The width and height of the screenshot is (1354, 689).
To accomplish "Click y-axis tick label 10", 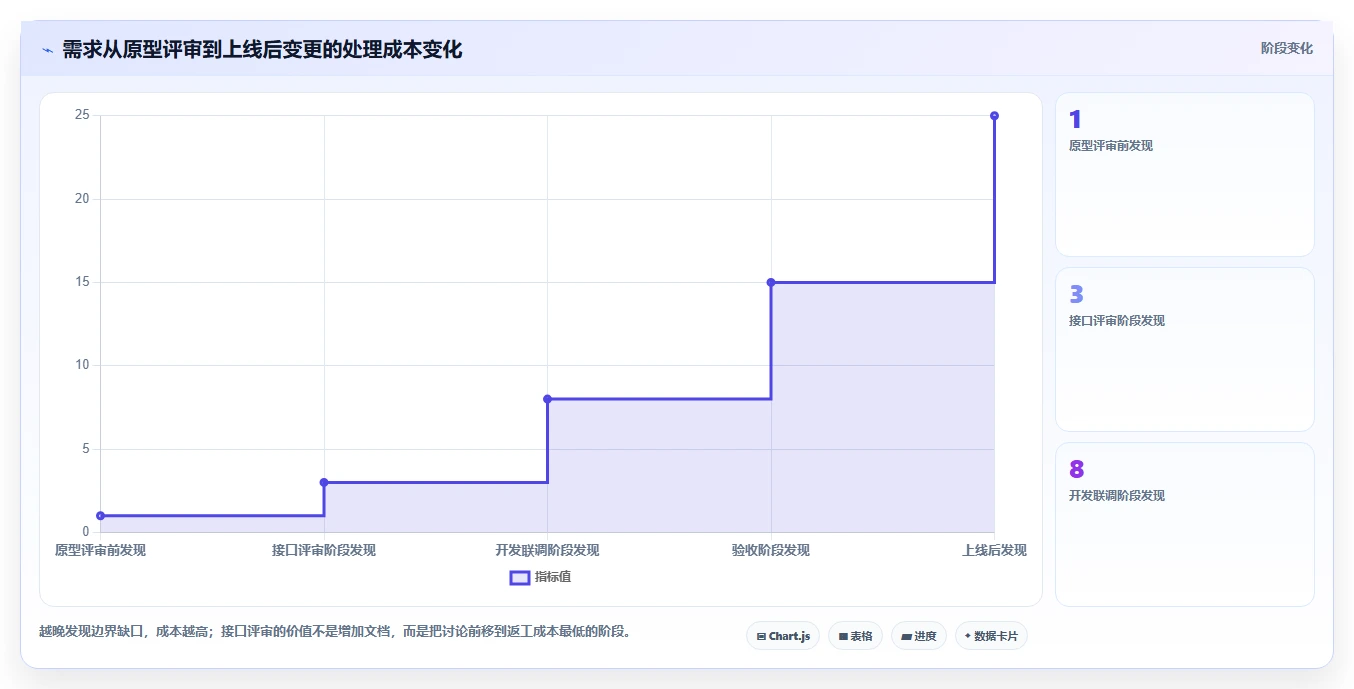I will click(x=82, y=365).
